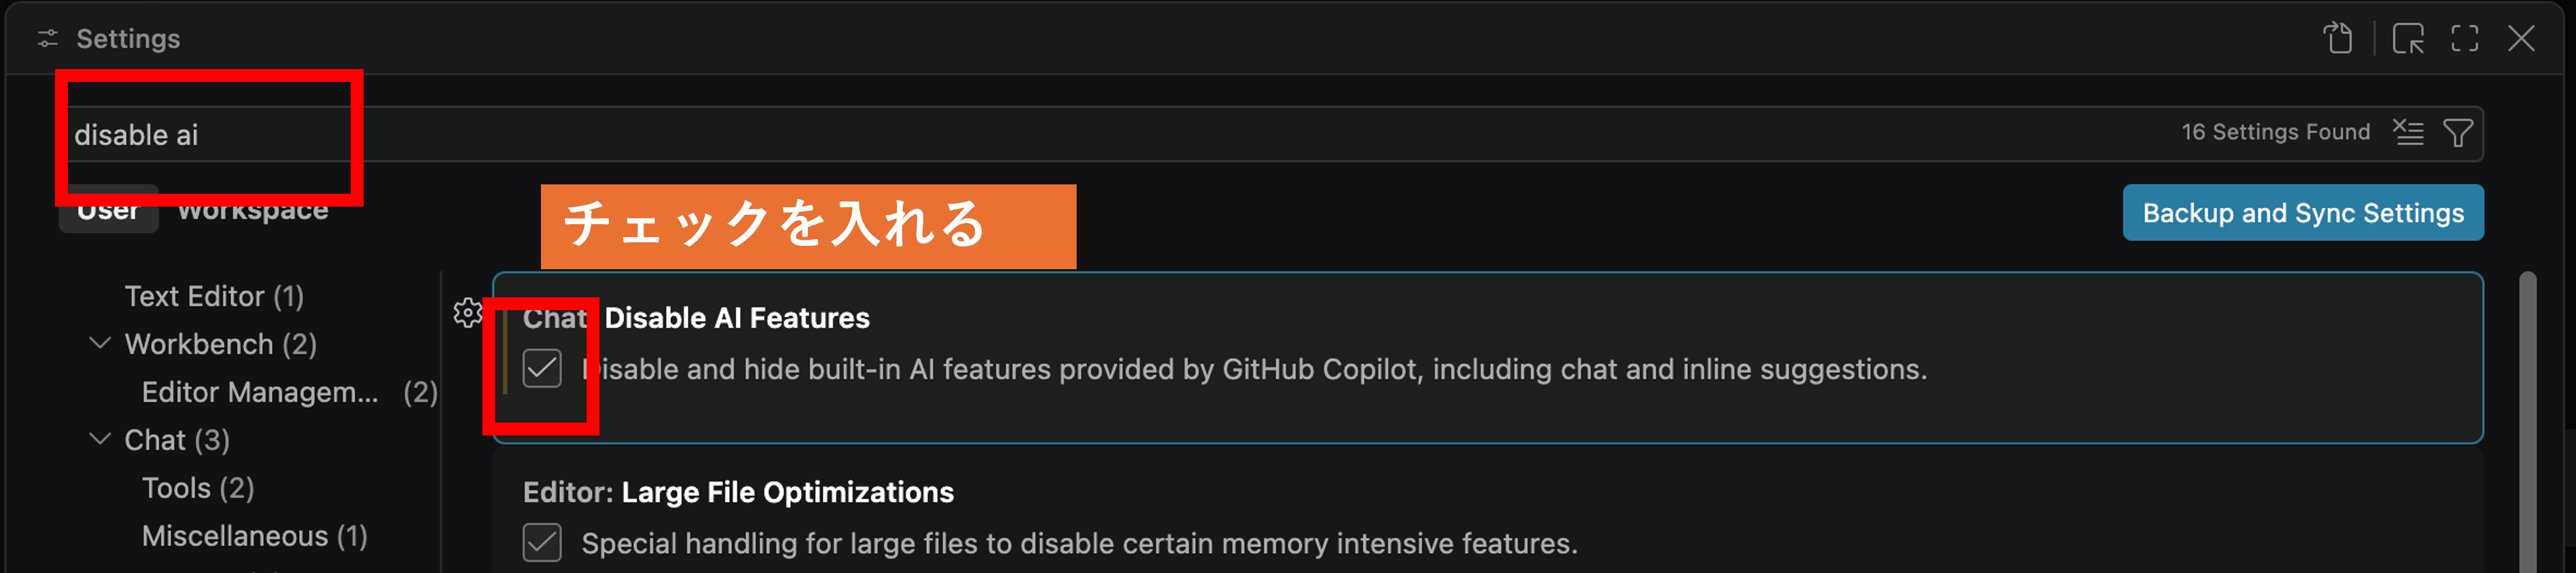Click the settings list vertical scrollbar
The image size is (2576, 573).
pos(2527,420)
